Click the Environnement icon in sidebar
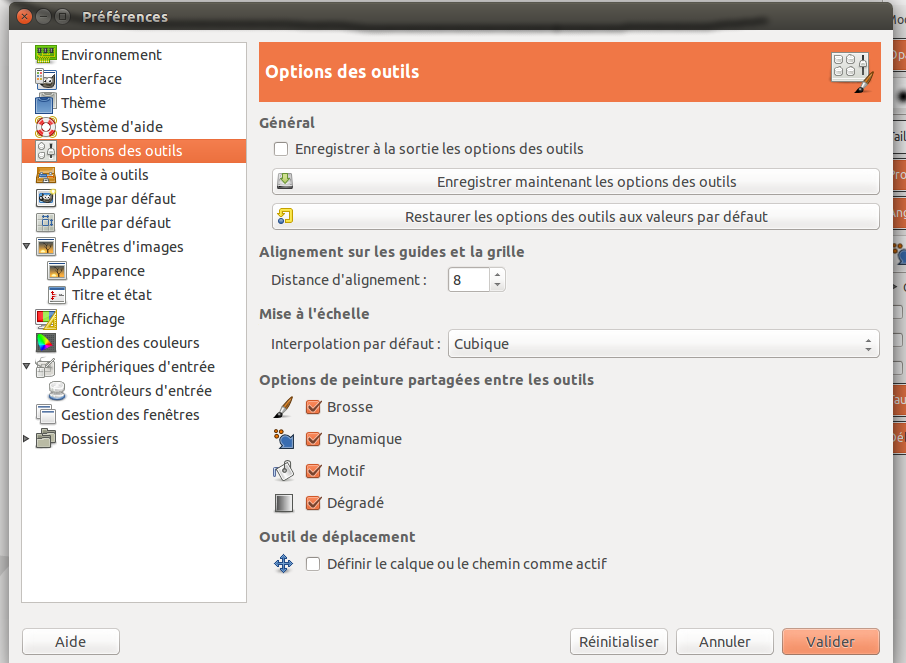 point(46,54)
